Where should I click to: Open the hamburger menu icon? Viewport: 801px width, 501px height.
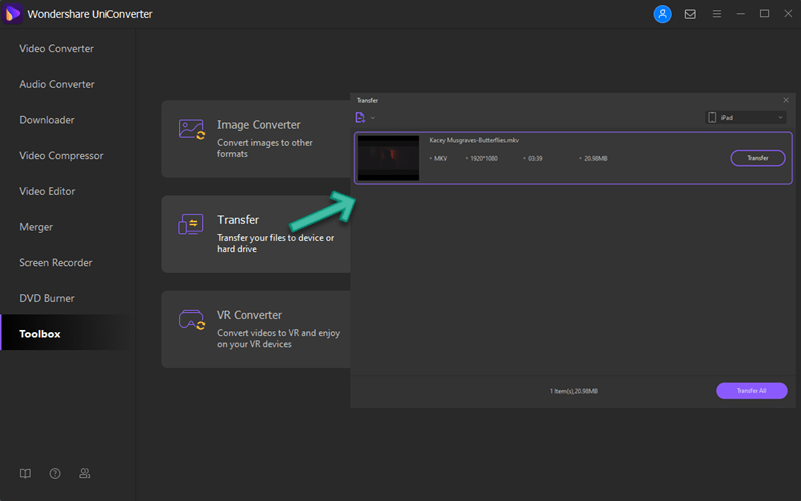tap(717, 14)
